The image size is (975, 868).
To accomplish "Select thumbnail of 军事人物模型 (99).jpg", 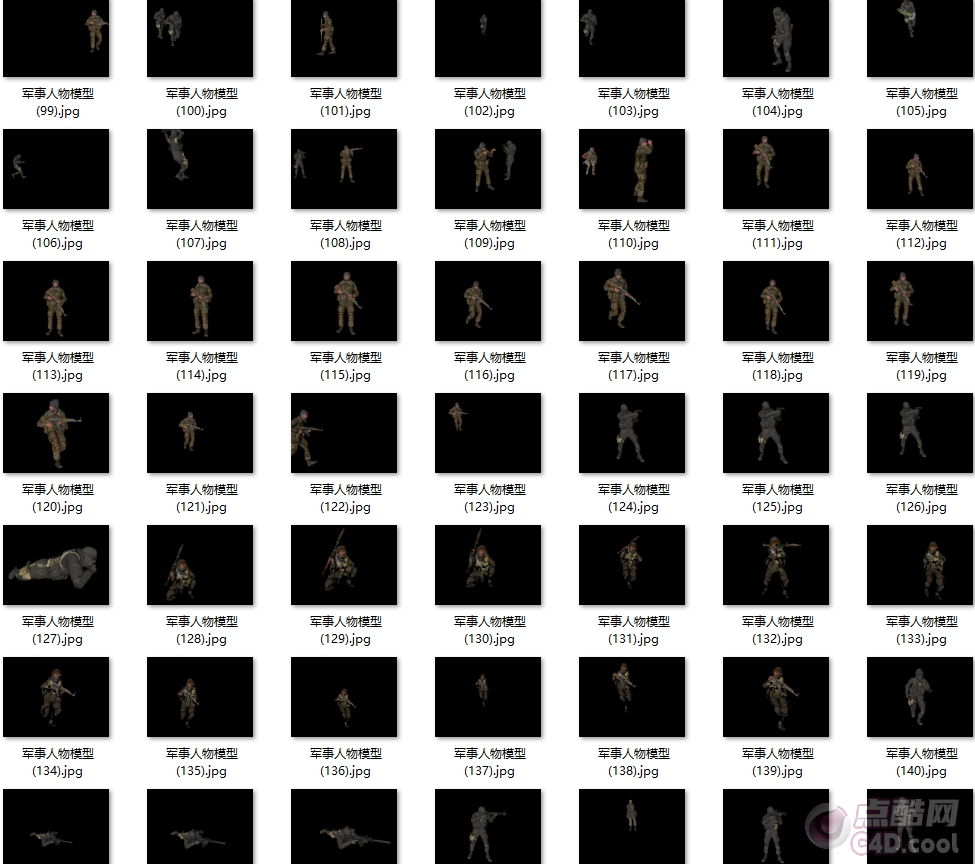I will click(x=56, y=38).
